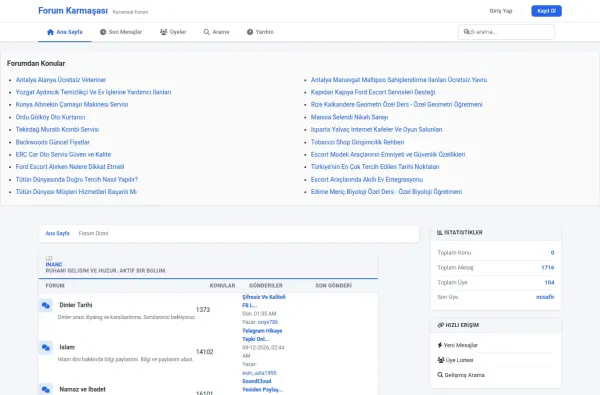Click the small icon above the INANC category

click(49, 258)
